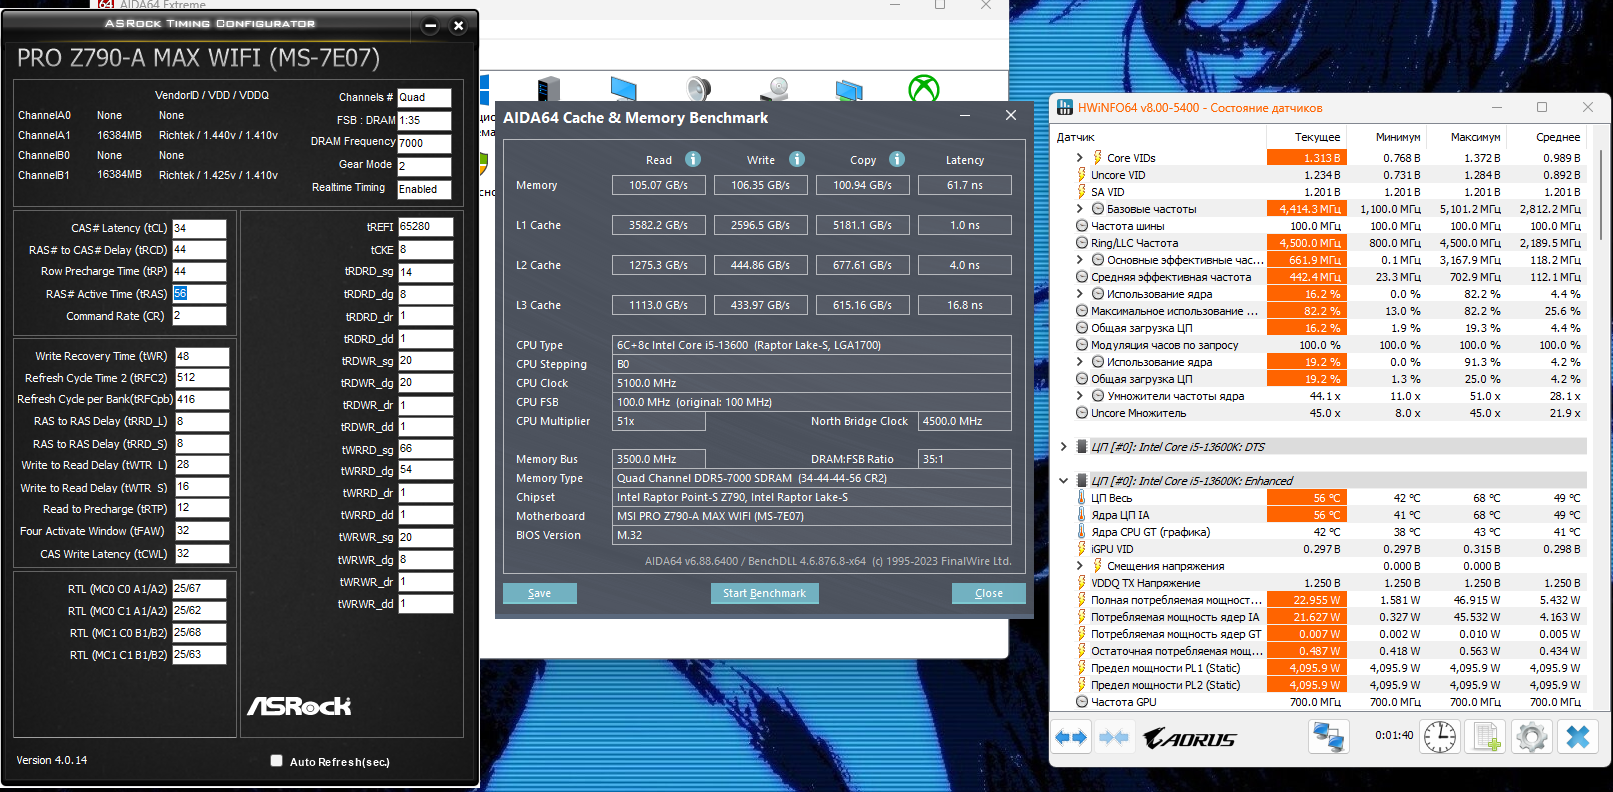Open the Xbox icon in AIDA64 window
Image resolution: width=1613 pixels, height=792 pixels.
pyautogui.click(x=923, y=89)
